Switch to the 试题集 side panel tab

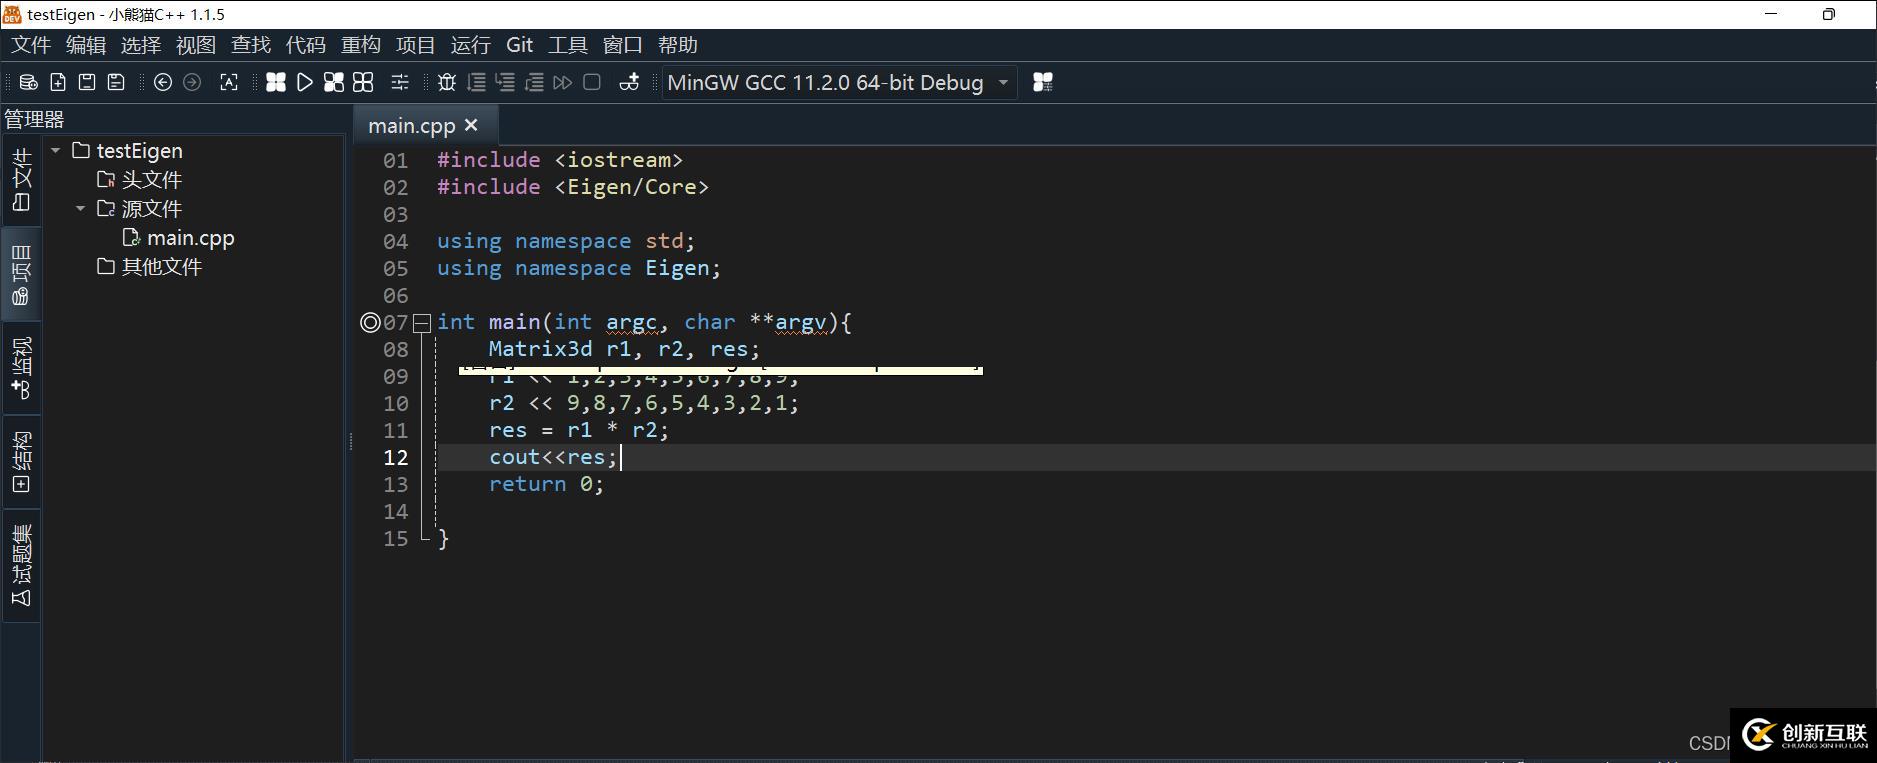click(x=21, y=565)
